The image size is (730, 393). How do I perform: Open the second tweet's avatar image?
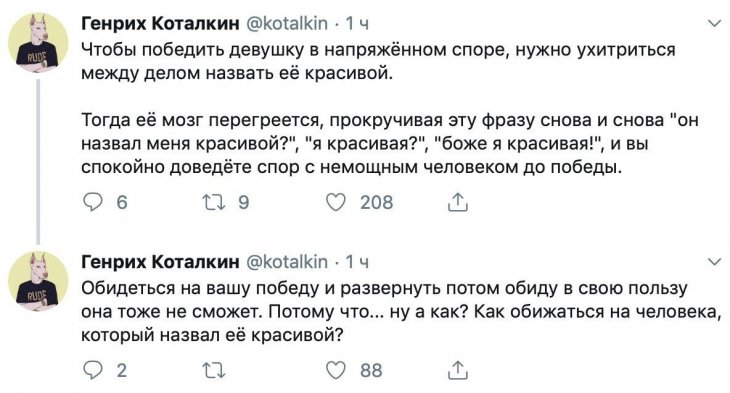tap(38, 282)
